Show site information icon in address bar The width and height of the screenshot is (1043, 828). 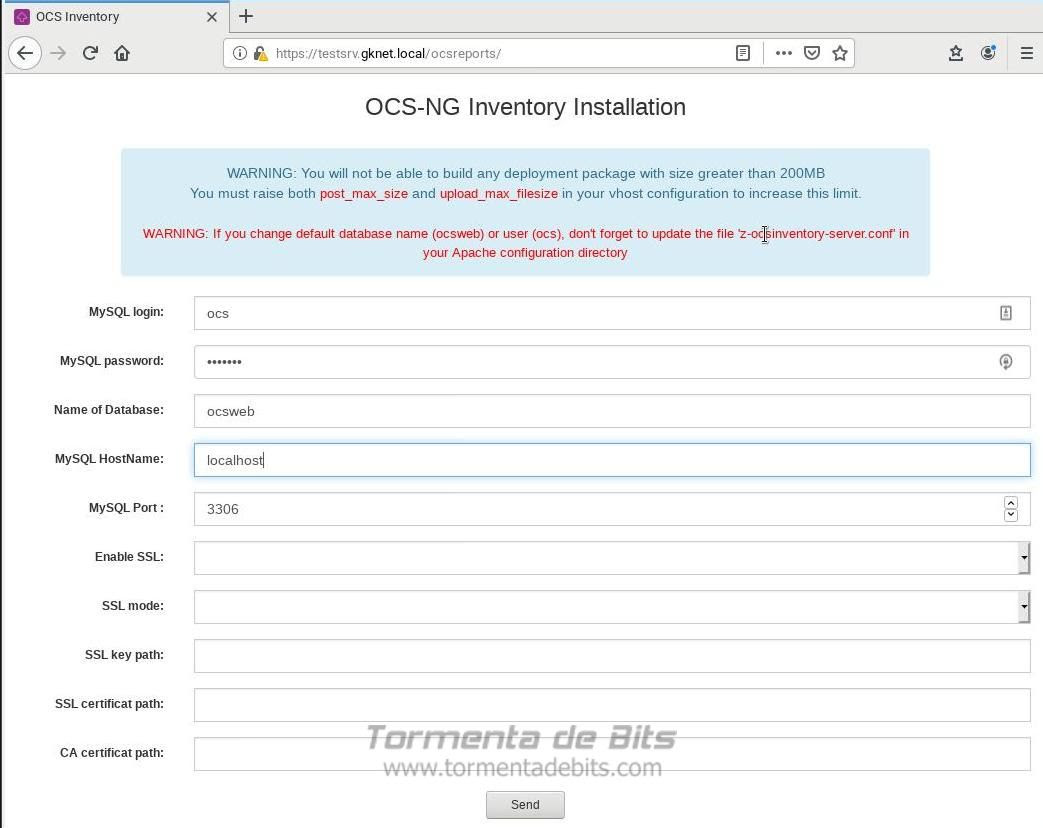239,53
